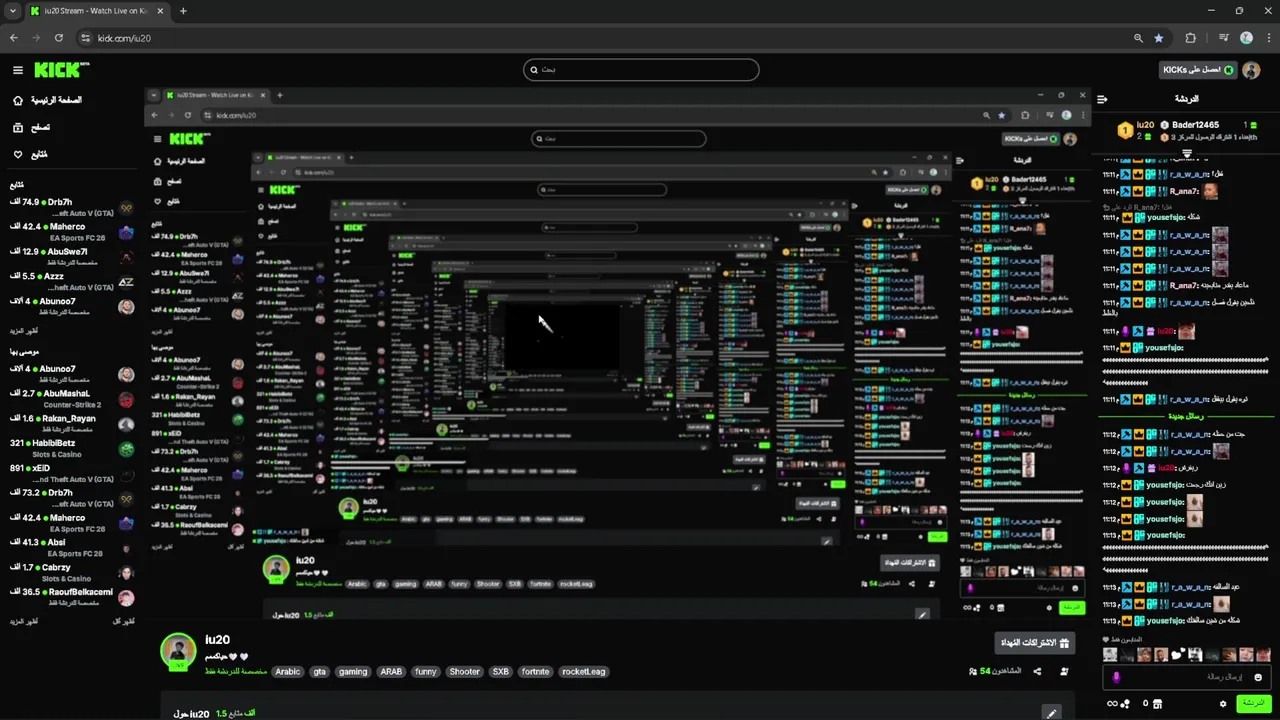Focus the chat message input box

pyautogui.click(x=1185, y=677)
